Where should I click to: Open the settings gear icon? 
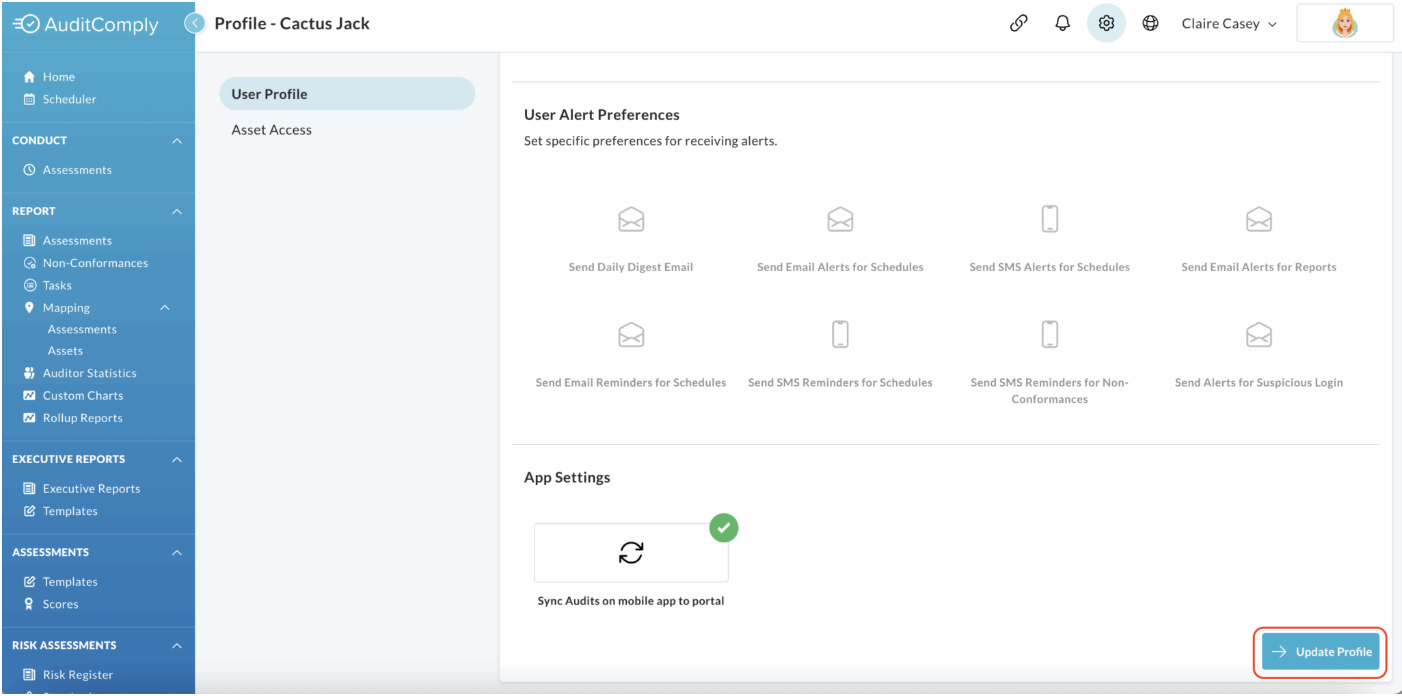click(1106, 24)
